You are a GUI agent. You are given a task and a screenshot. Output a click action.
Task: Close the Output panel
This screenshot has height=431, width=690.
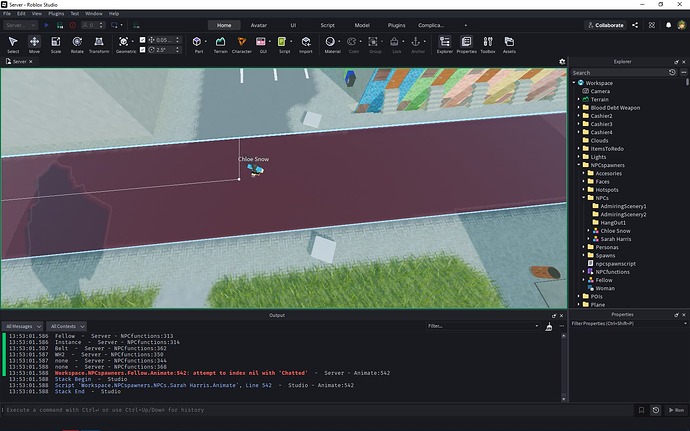(x=561, y=316)
